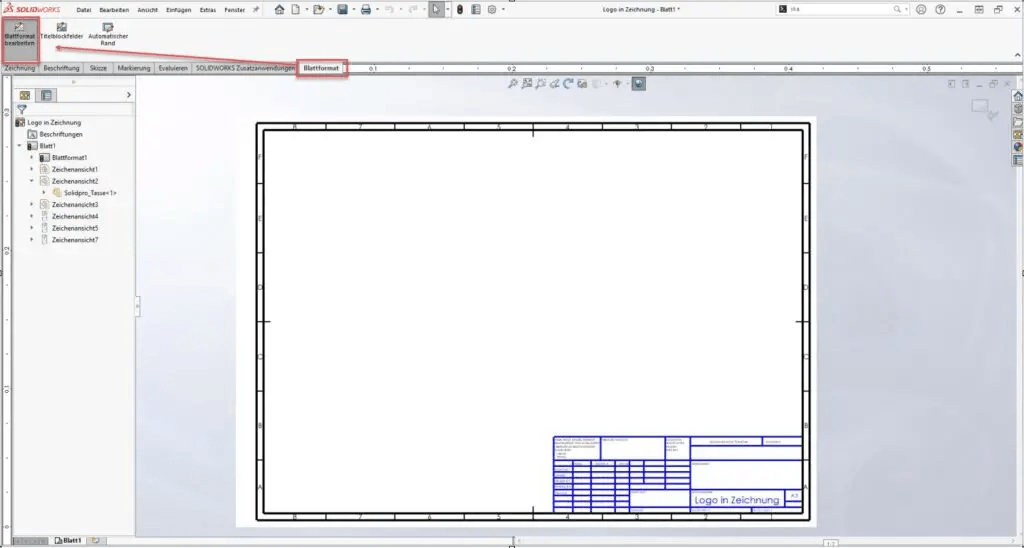
Task: Click the Save disk icon
Action: [x=343, y=10]
